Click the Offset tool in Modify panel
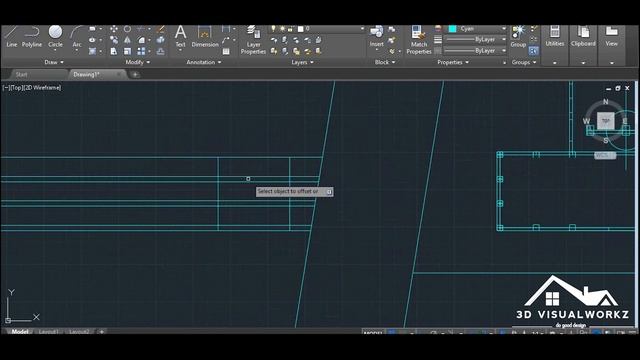640x360 pixels. click(160, 51)
